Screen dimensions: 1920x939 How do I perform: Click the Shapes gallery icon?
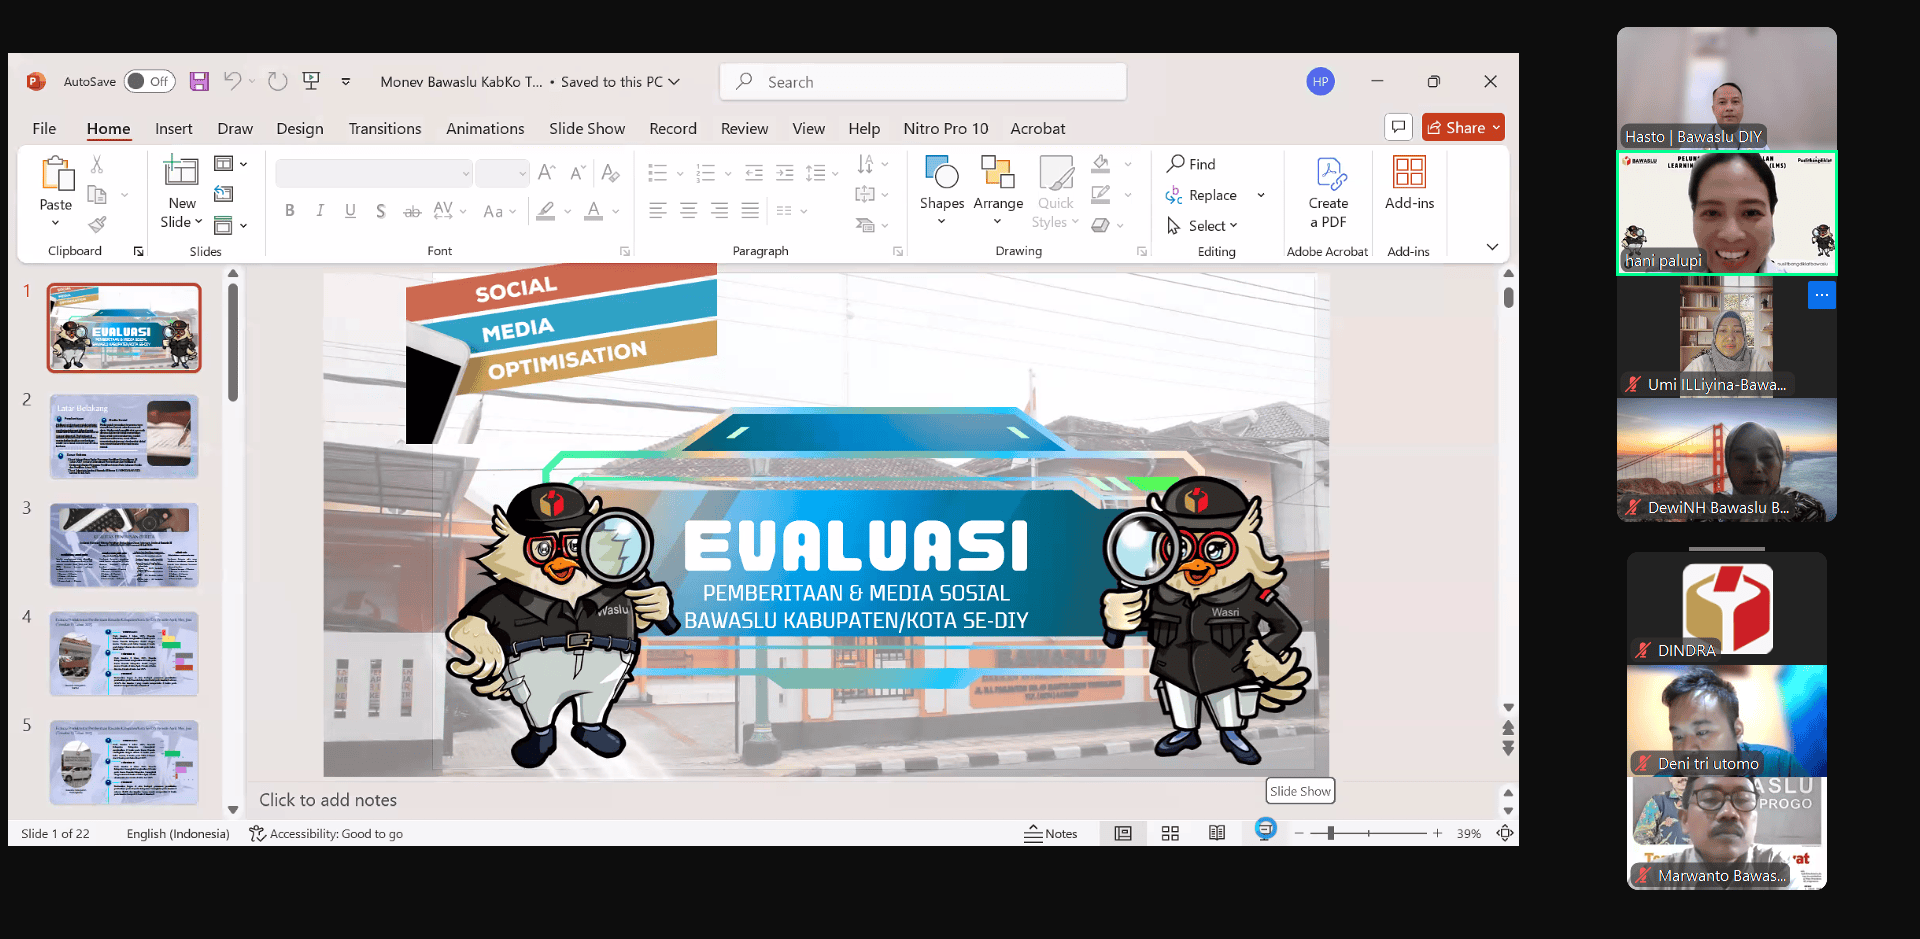point(941,173)
